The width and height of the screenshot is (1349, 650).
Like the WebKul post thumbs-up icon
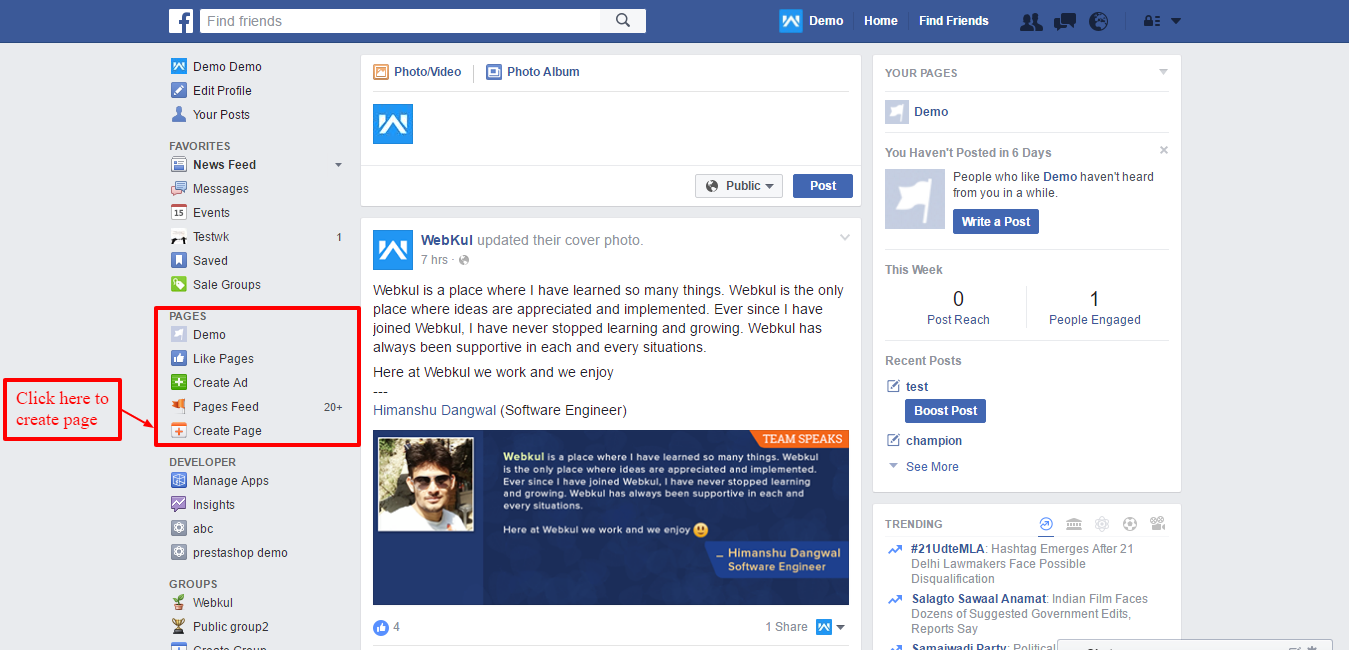[x=381, y=628]
